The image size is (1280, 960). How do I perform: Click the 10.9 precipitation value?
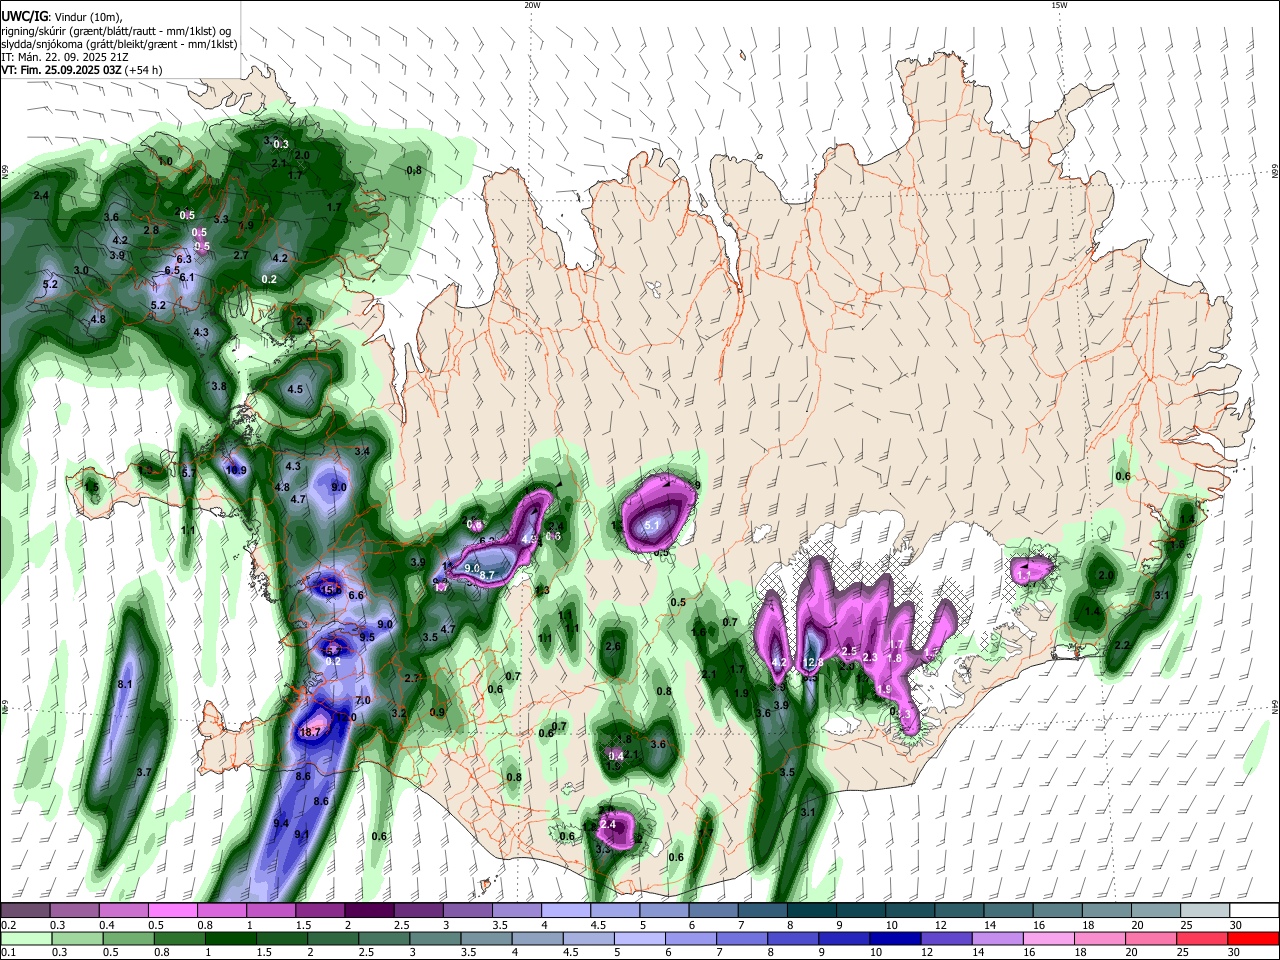[236, 470]
